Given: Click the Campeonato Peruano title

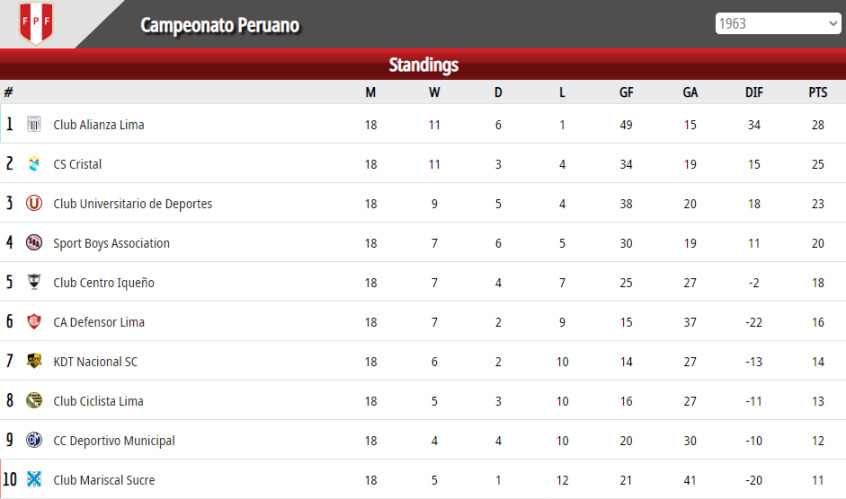Looking at the screenshot, I should 220,25.
